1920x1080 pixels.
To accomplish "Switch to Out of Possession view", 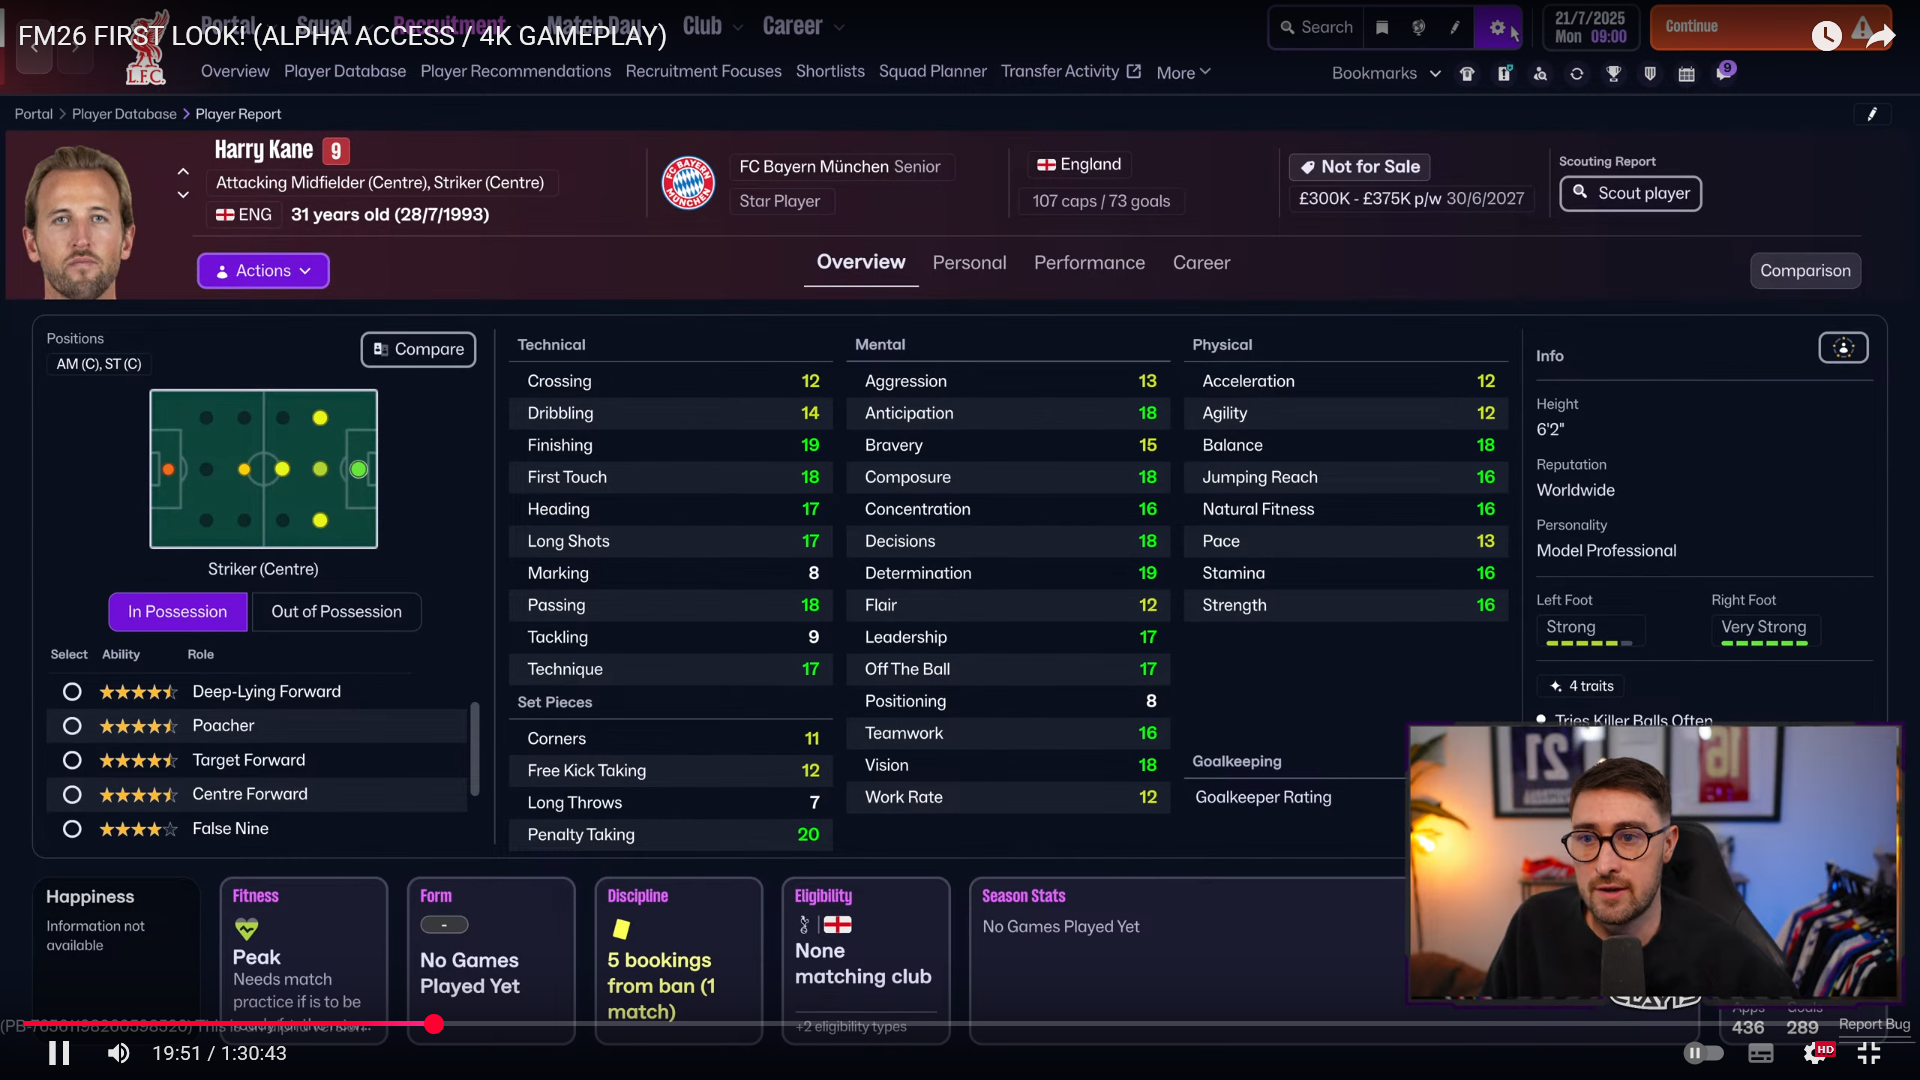I will tap(336, 612).
